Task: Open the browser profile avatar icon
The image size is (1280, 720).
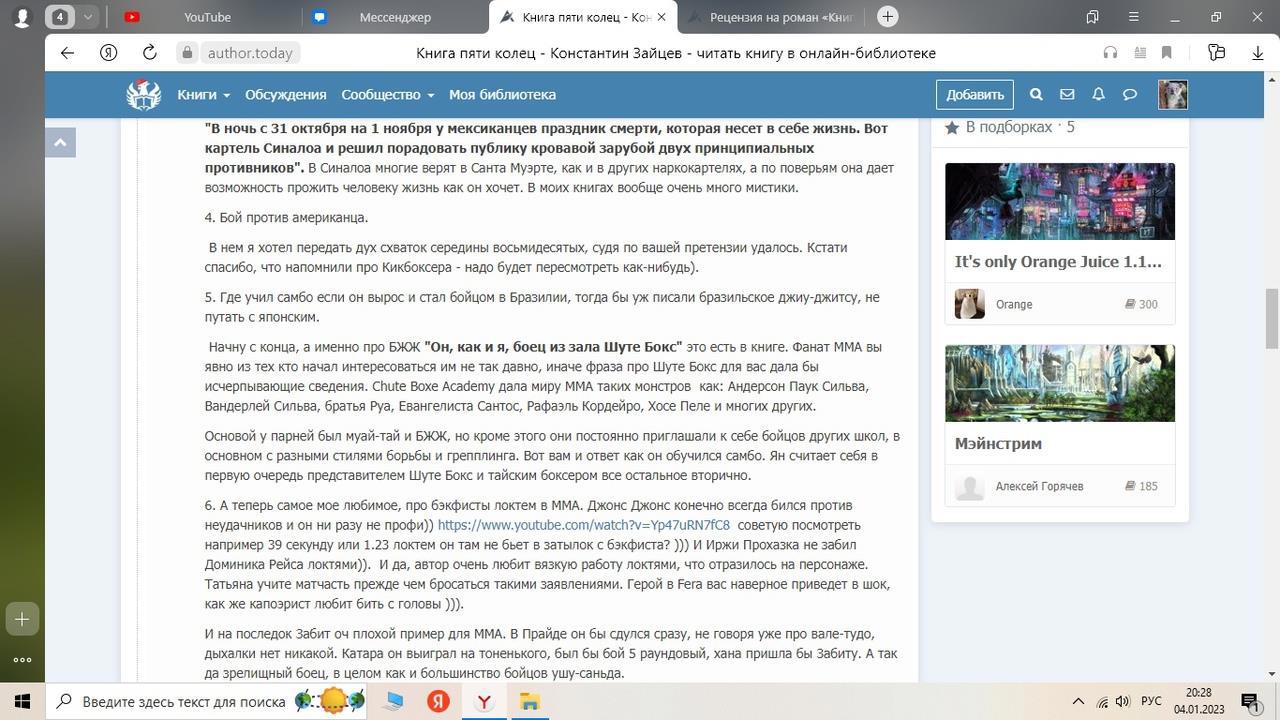Action: click(22, 17)
